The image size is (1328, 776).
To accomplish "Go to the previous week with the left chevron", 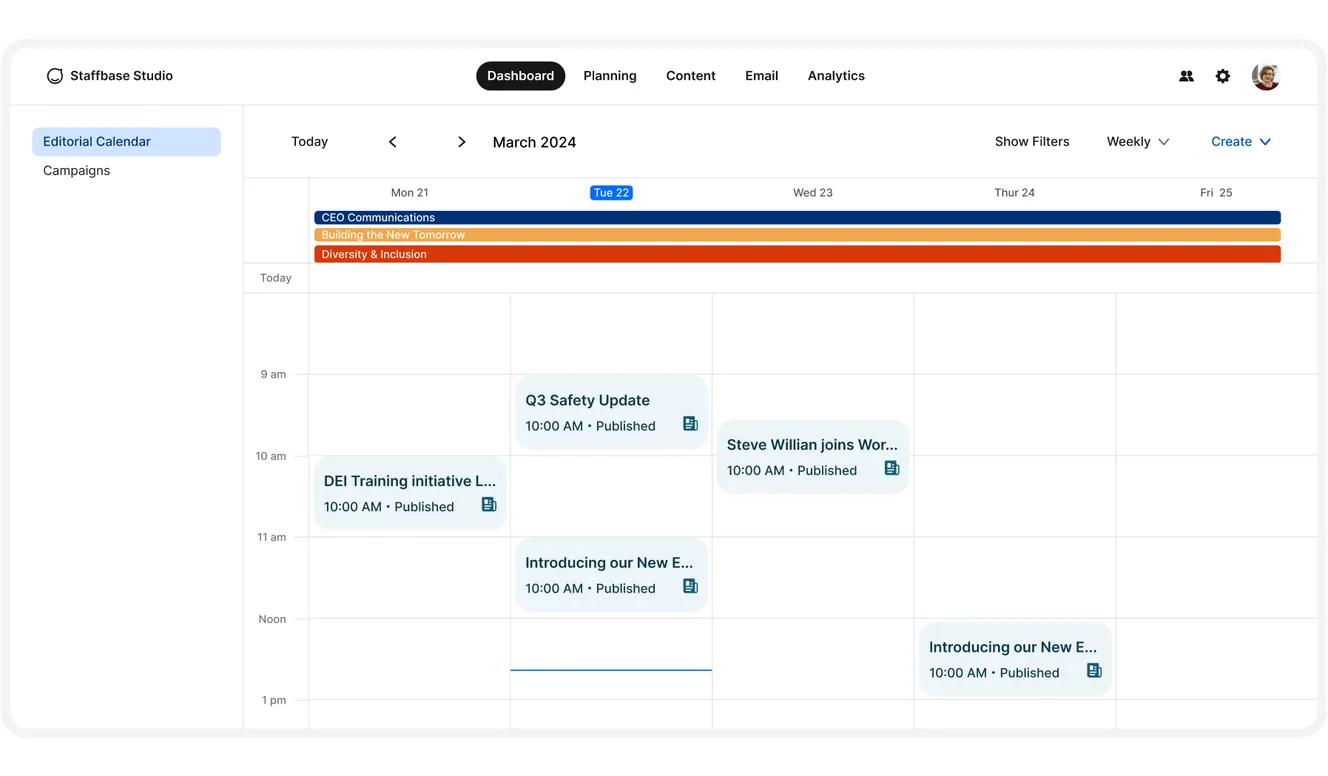I will coord(392,141).
